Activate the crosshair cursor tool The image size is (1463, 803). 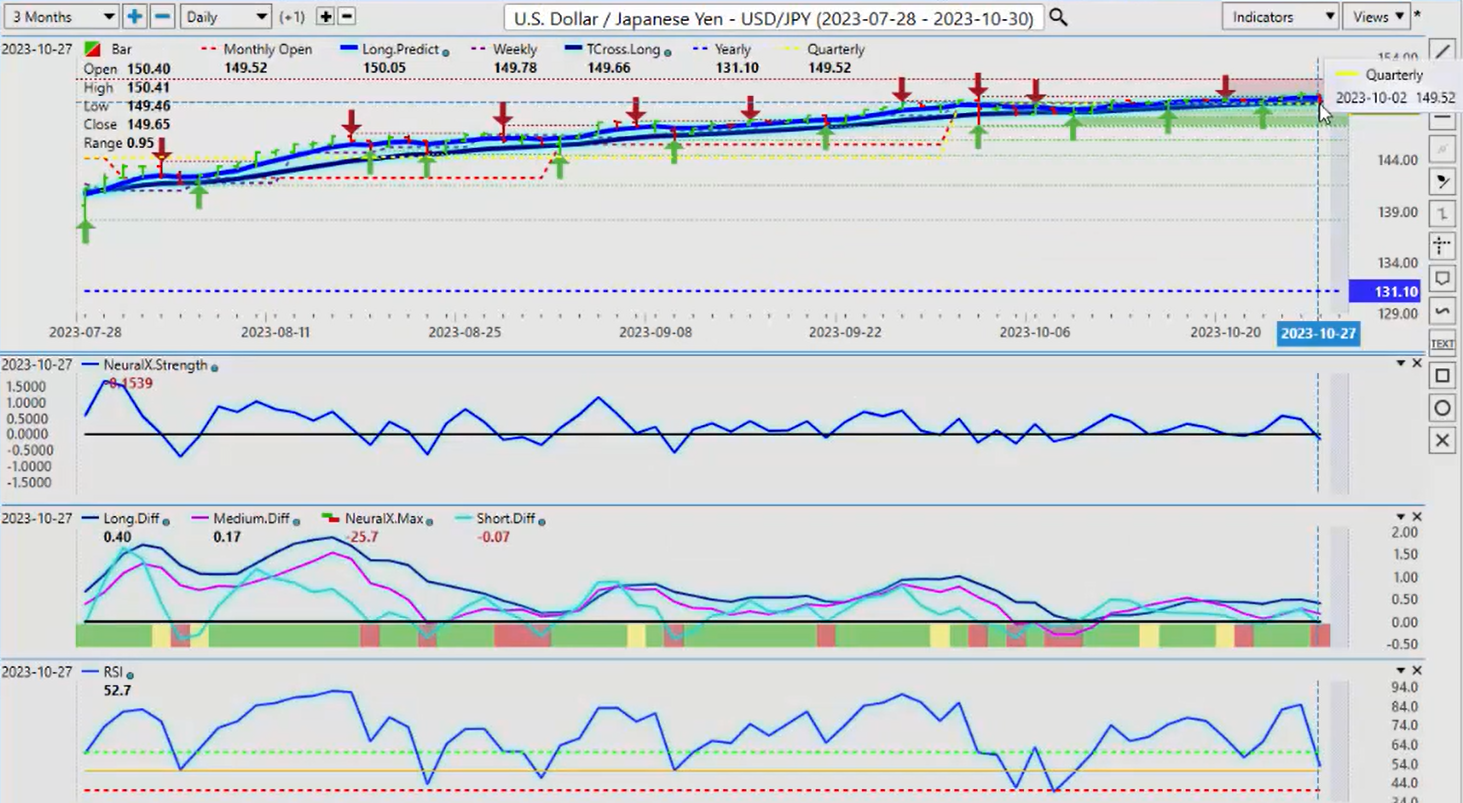1442,246
